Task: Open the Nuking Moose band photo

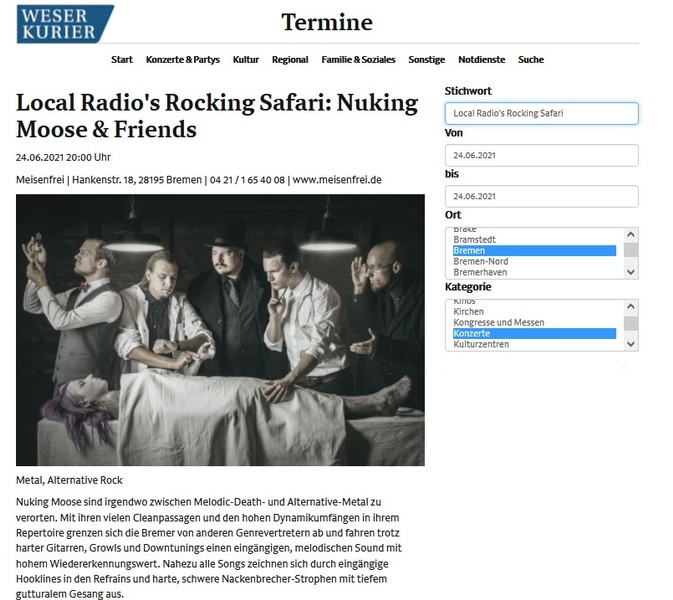Action: pos(220,330)
